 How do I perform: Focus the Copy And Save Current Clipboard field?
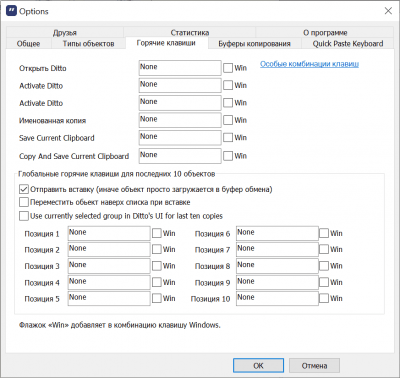180,156
